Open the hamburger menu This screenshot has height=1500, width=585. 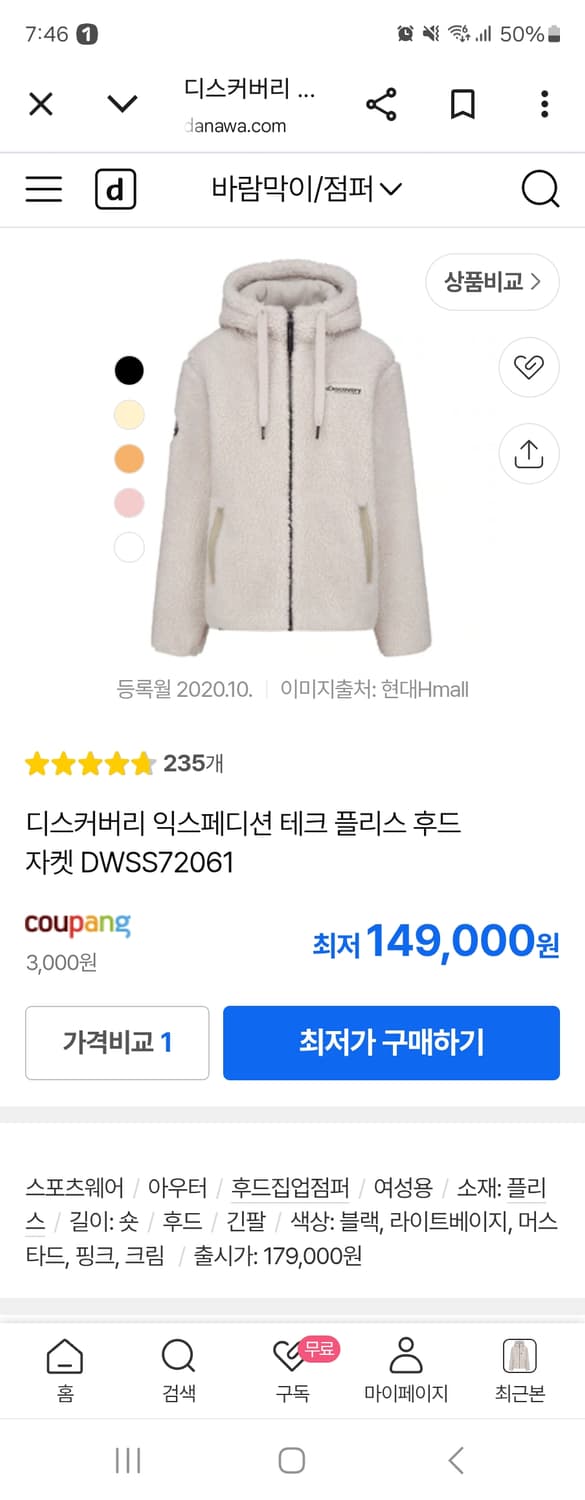tap(42, 189)
